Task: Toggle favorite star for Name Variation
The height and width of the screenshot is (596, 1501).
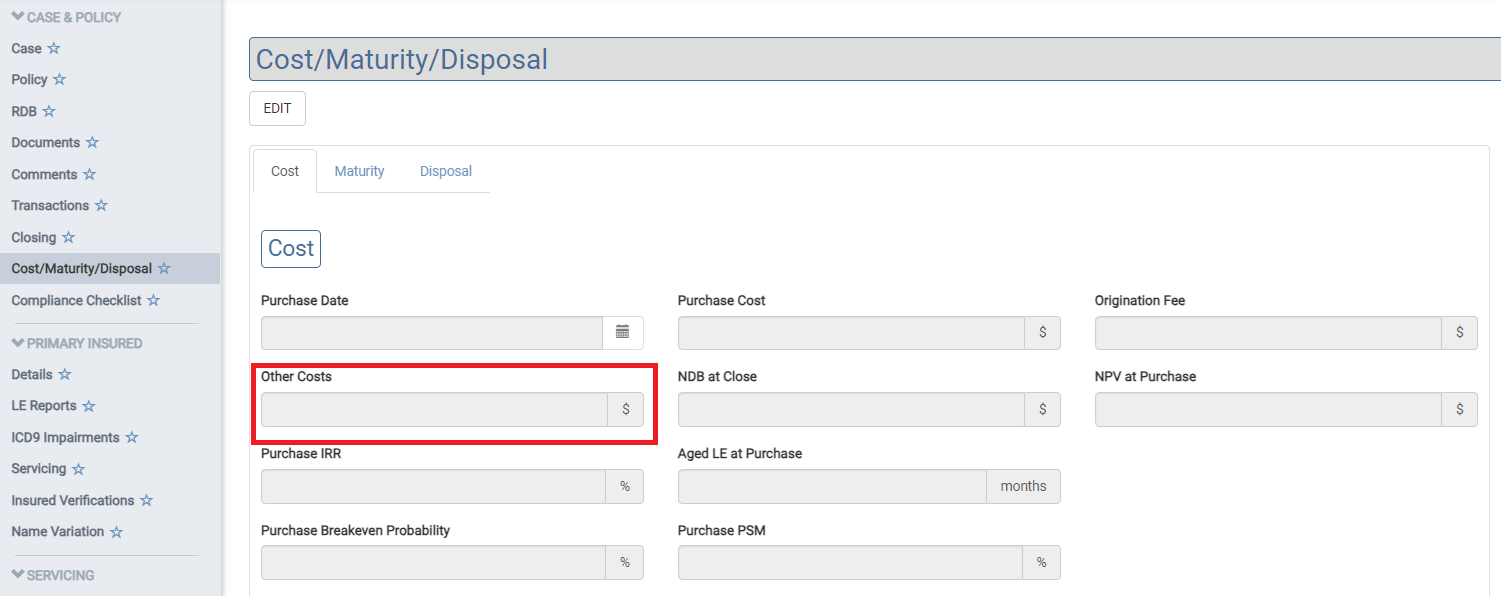Action: tap(116, 532)
